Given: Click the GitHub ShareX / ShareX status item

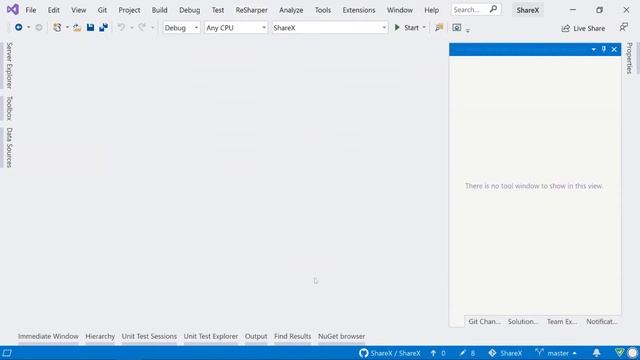Looking at the screenshot, I should click(390, 353).
